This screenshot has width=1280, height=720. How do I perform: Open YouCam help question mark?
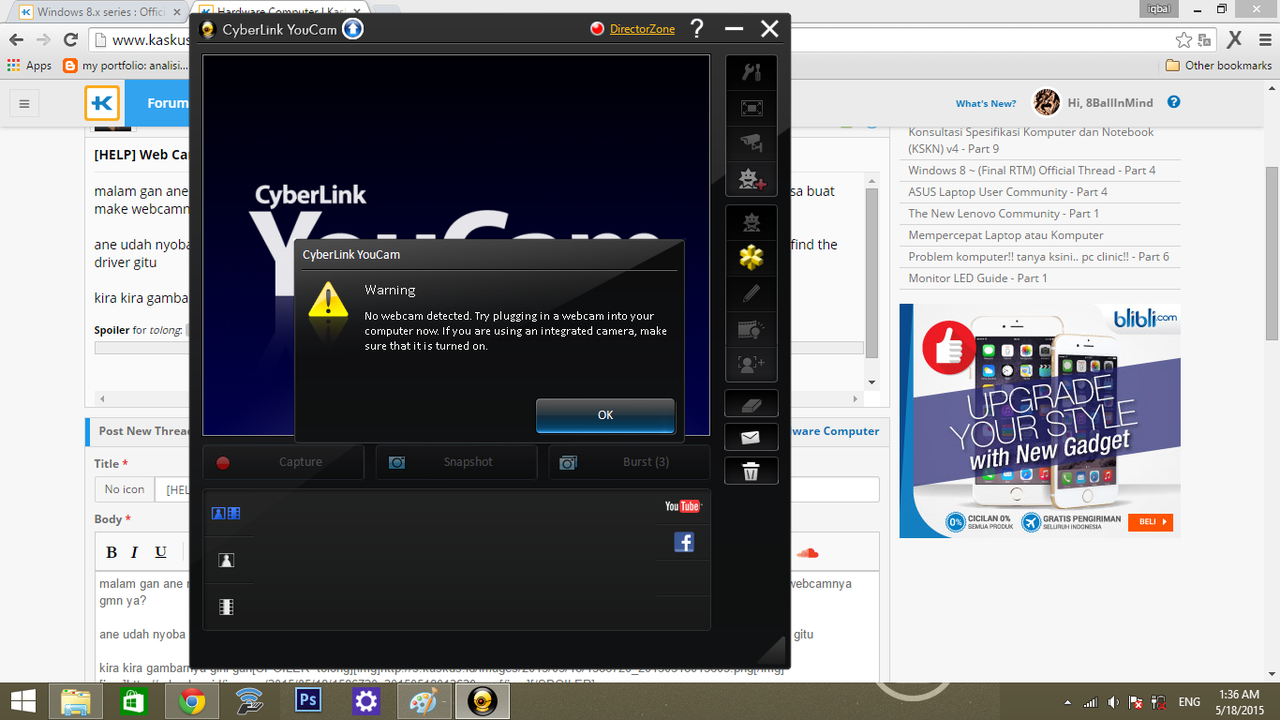[697, 29]
